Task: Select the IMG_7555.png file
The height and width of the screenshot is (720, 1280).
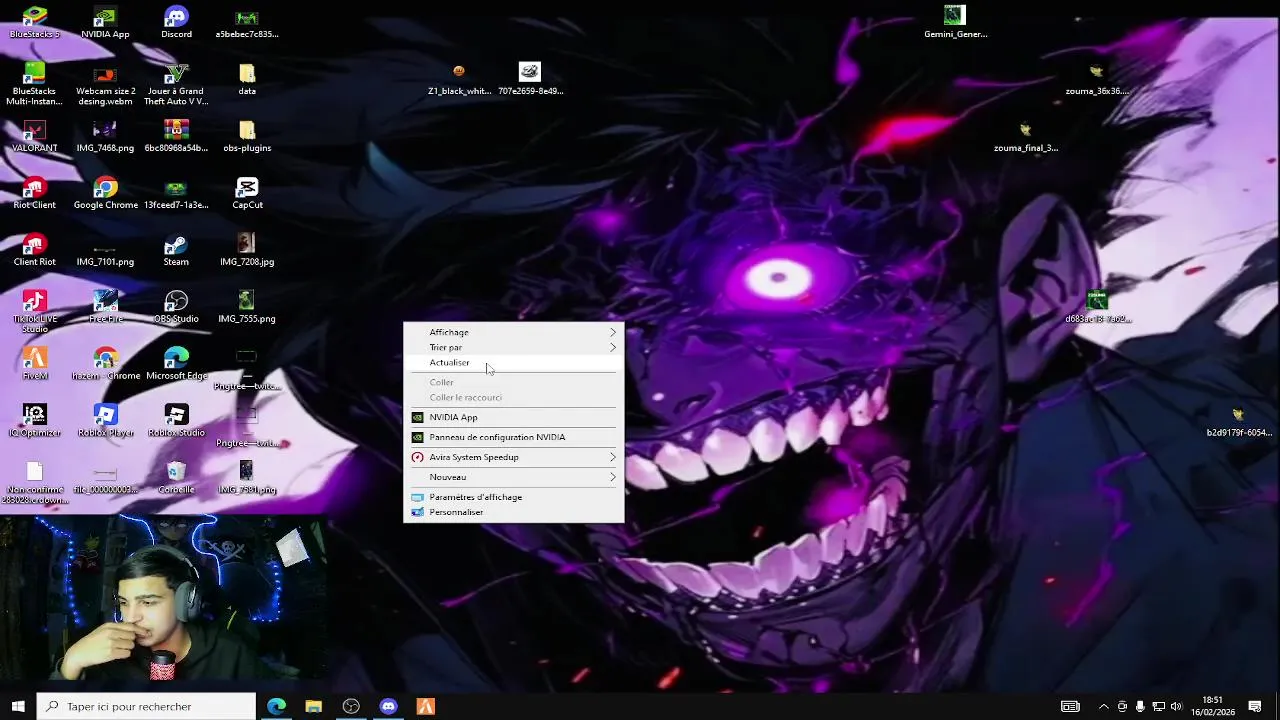Action: pyautogui.click(x=247, y=307)
